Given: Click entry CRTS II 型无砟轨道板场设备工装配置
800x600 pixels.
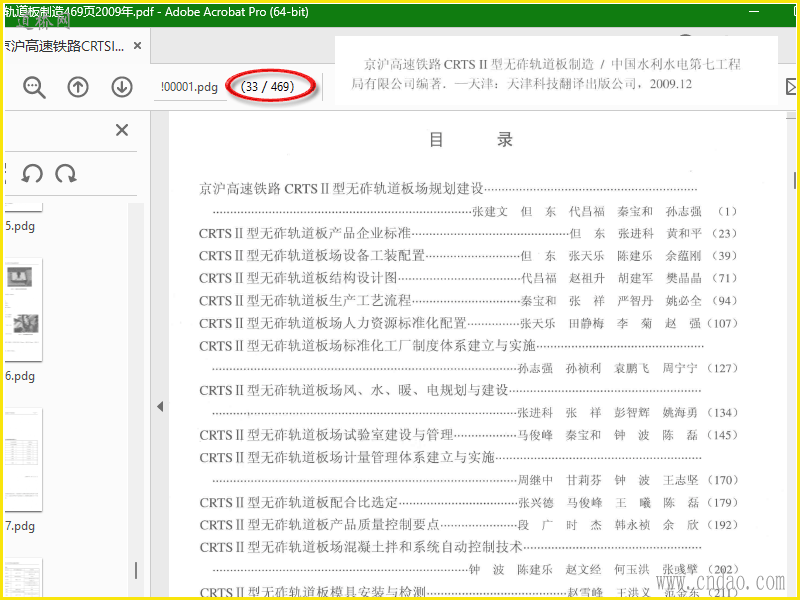Looking at the screenshot, I should coord(312,256).
